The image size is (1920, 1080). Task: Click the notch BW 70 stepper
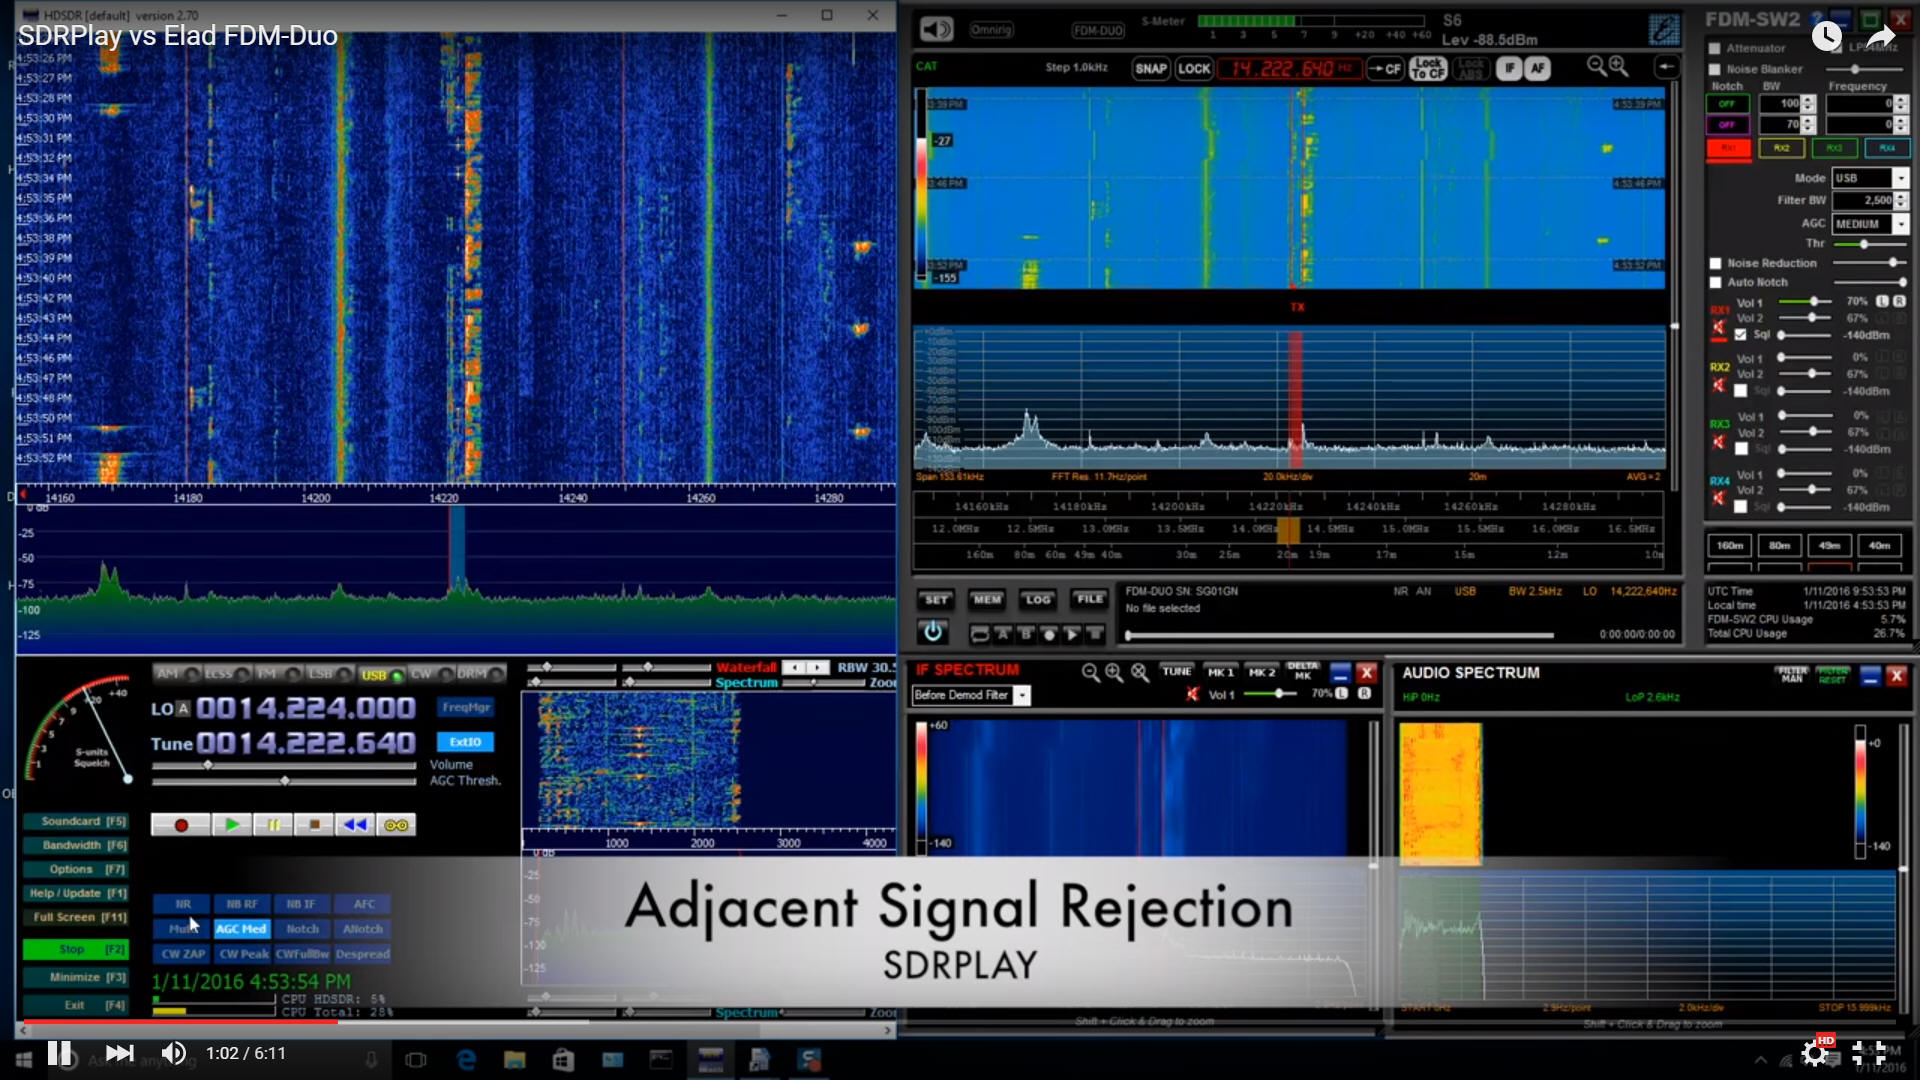[1807, 125]
